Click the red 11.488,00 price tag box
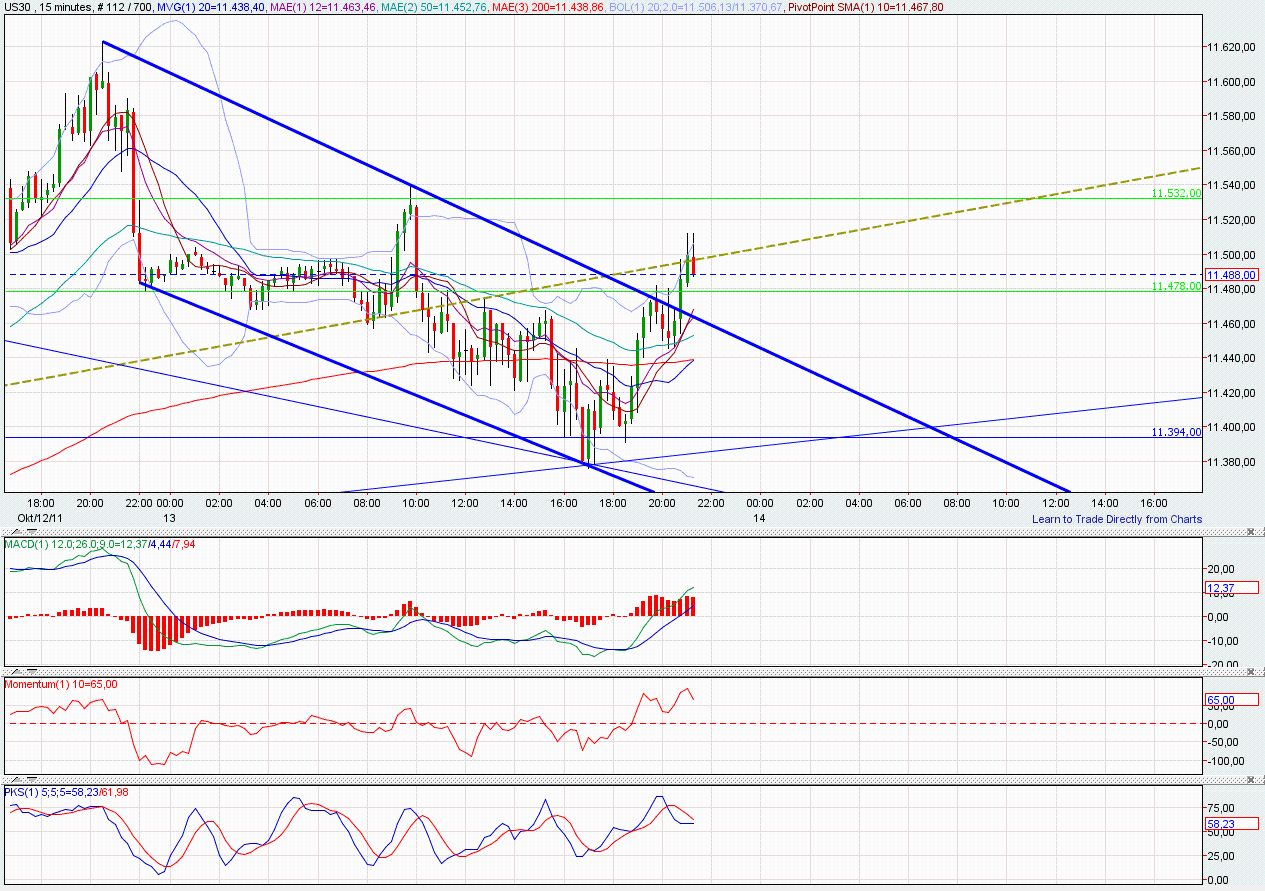The height and width of the screenshot is (891, 1265). click(1232, 275)
